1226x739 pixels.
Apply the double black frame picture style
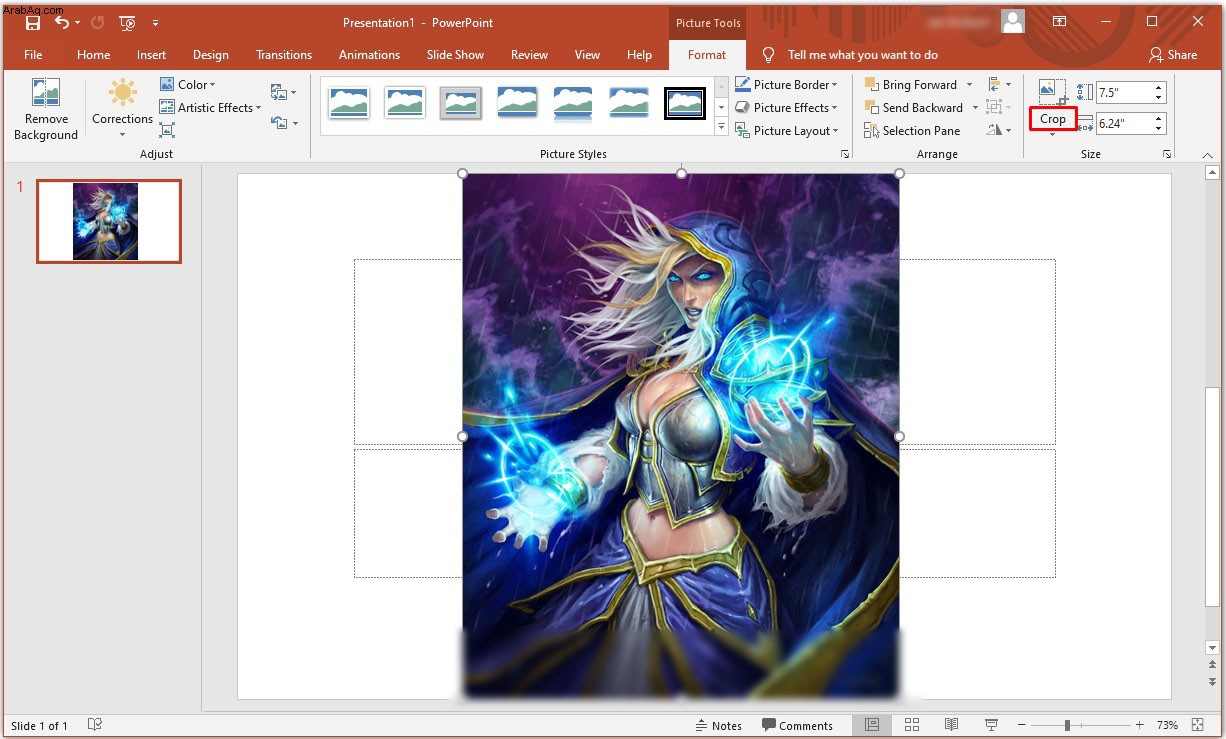click(685, 102)
